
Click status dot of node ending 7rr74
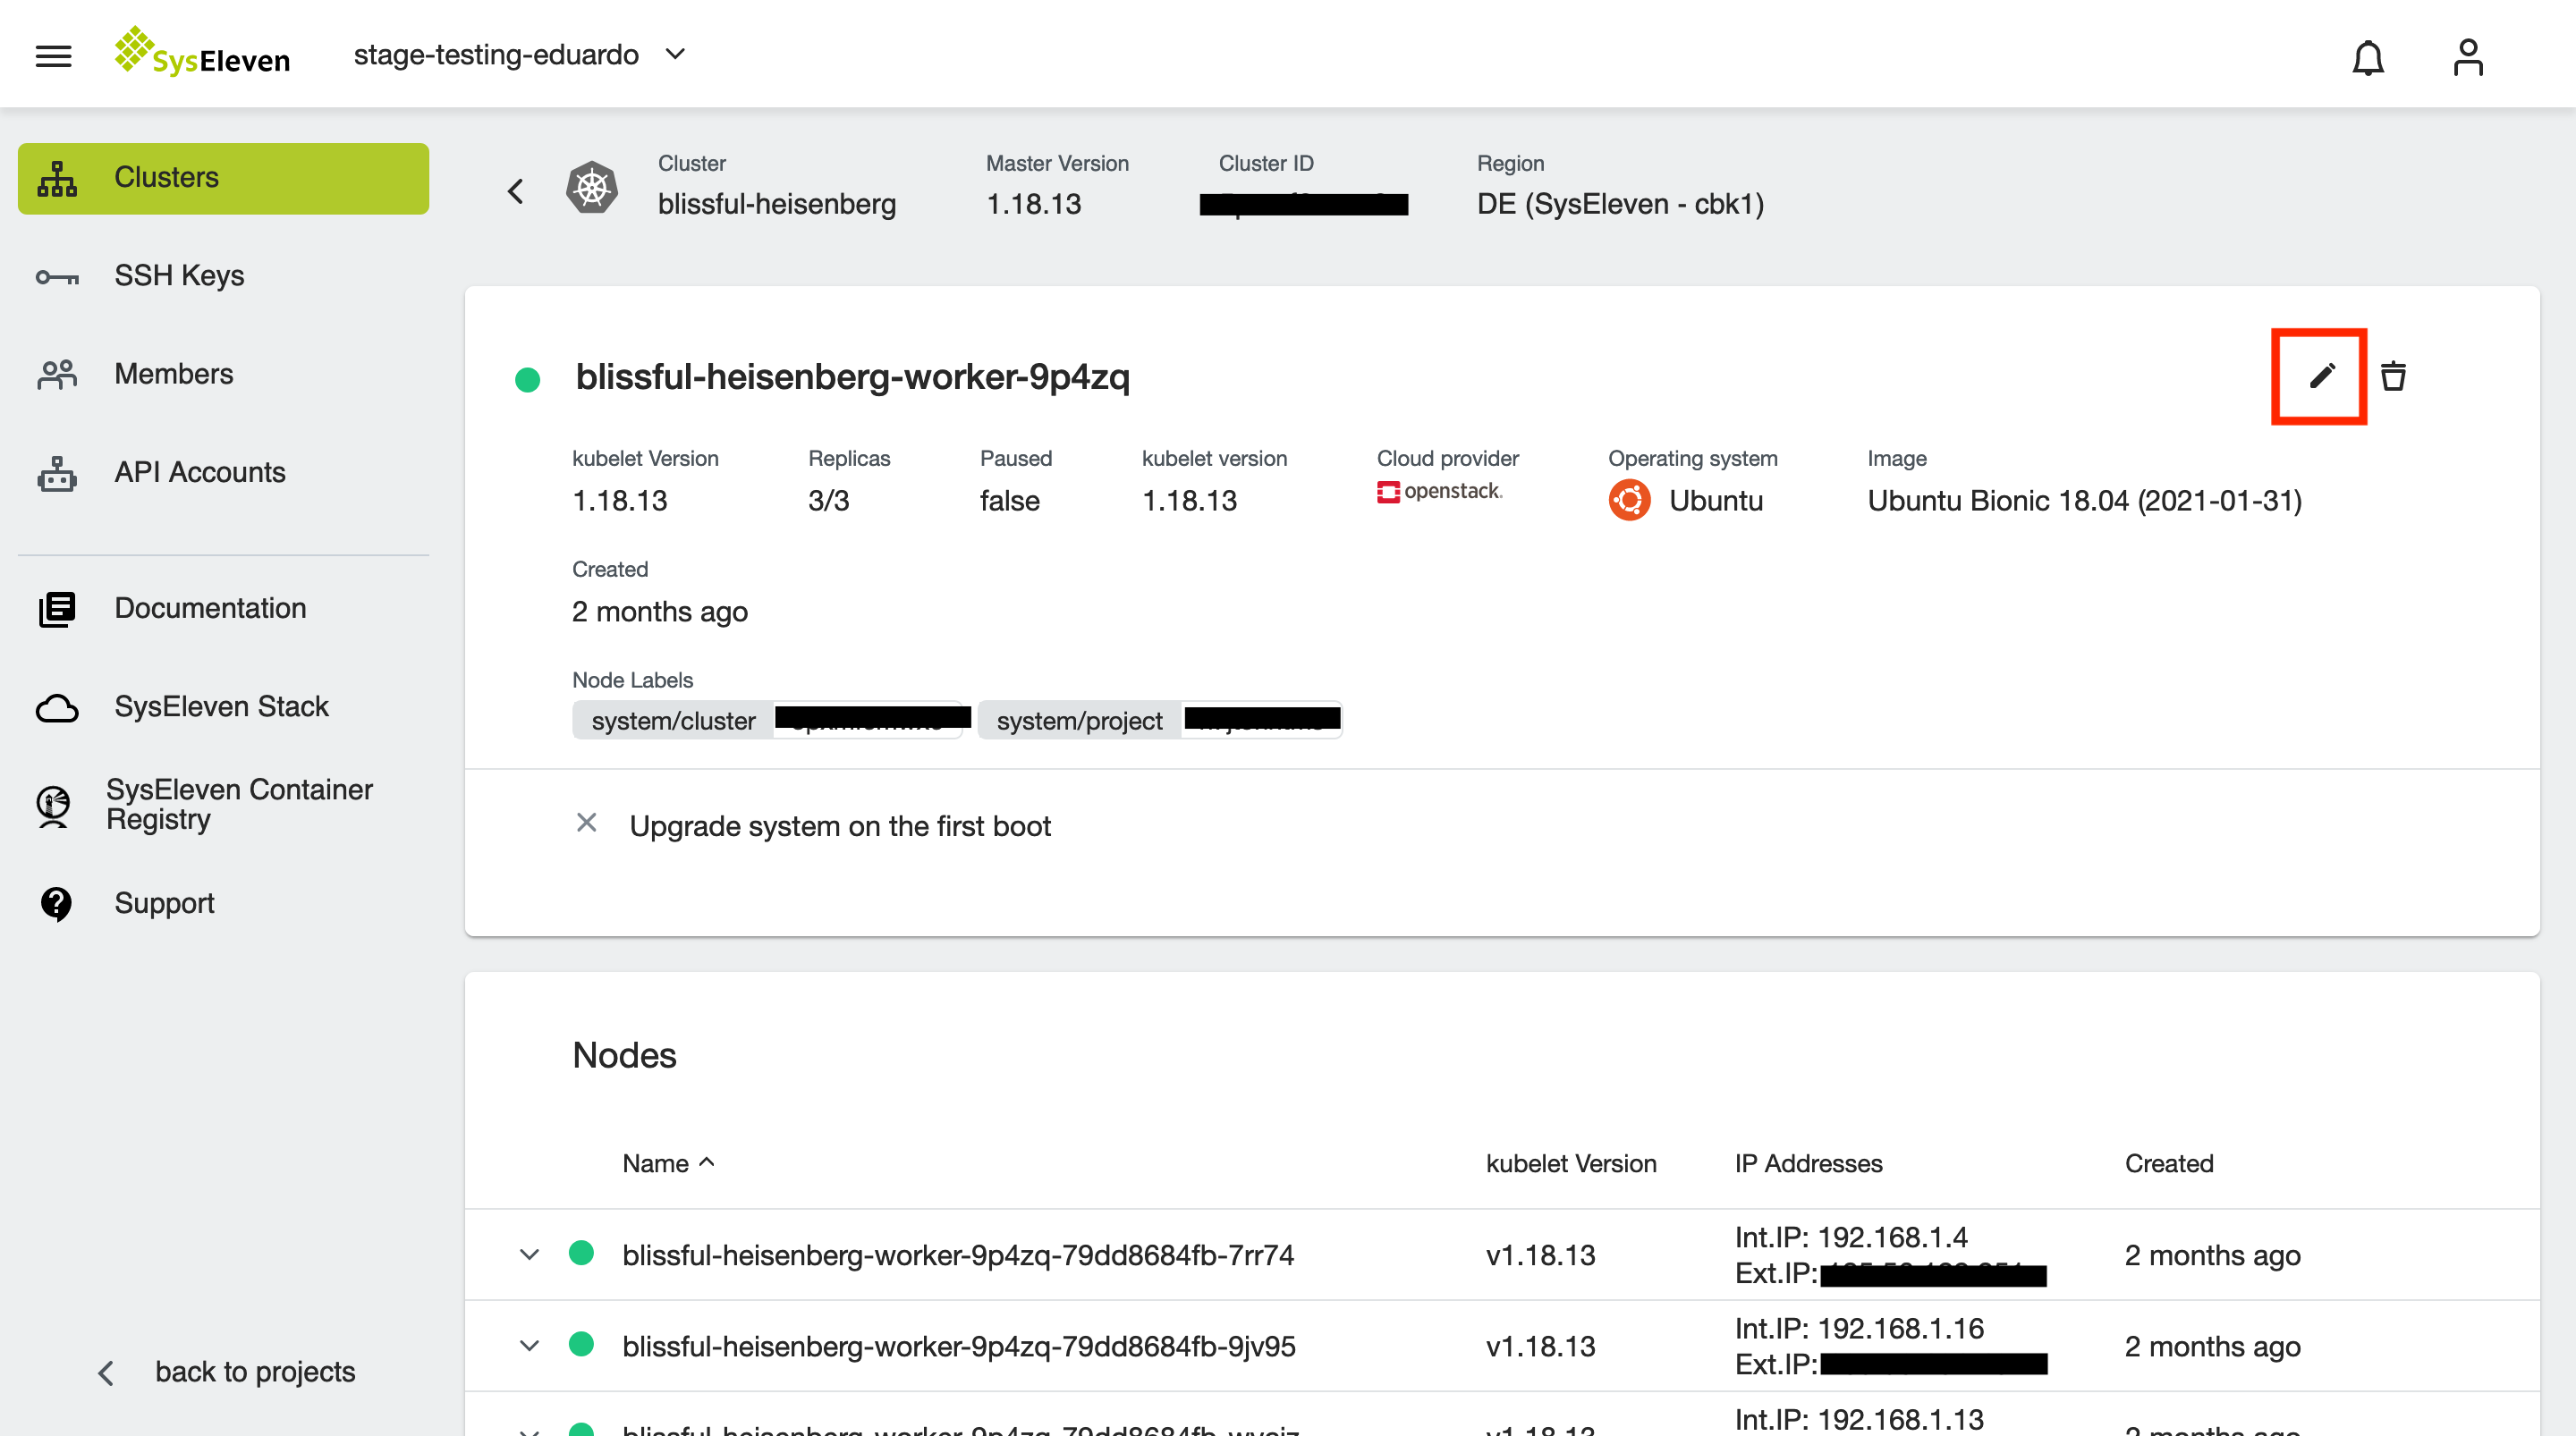(x=581, y=1252)
